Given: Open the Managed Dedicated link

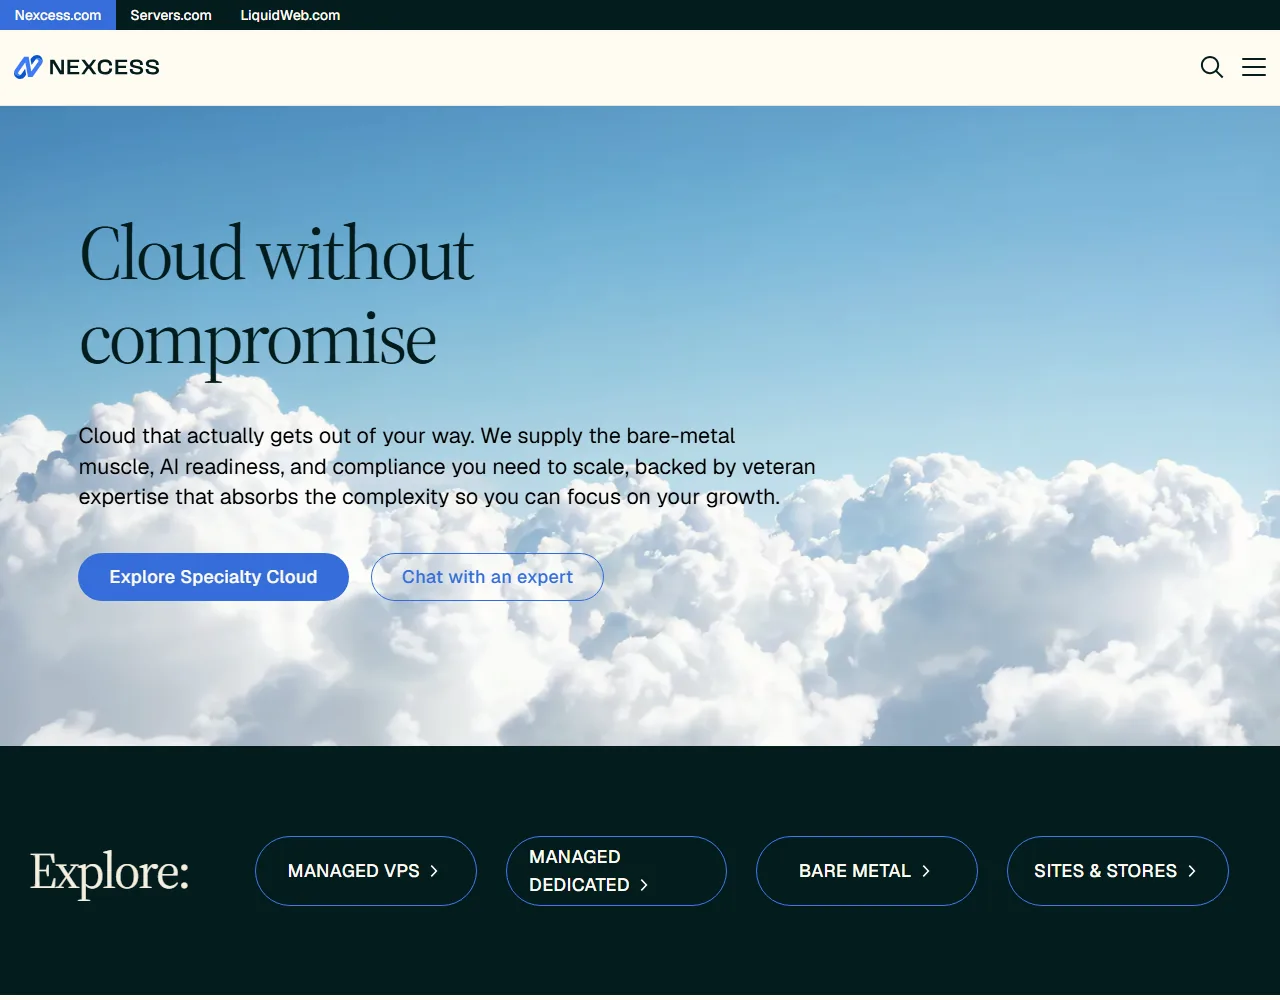Looking at the screenshot, I should coord(616,871).
